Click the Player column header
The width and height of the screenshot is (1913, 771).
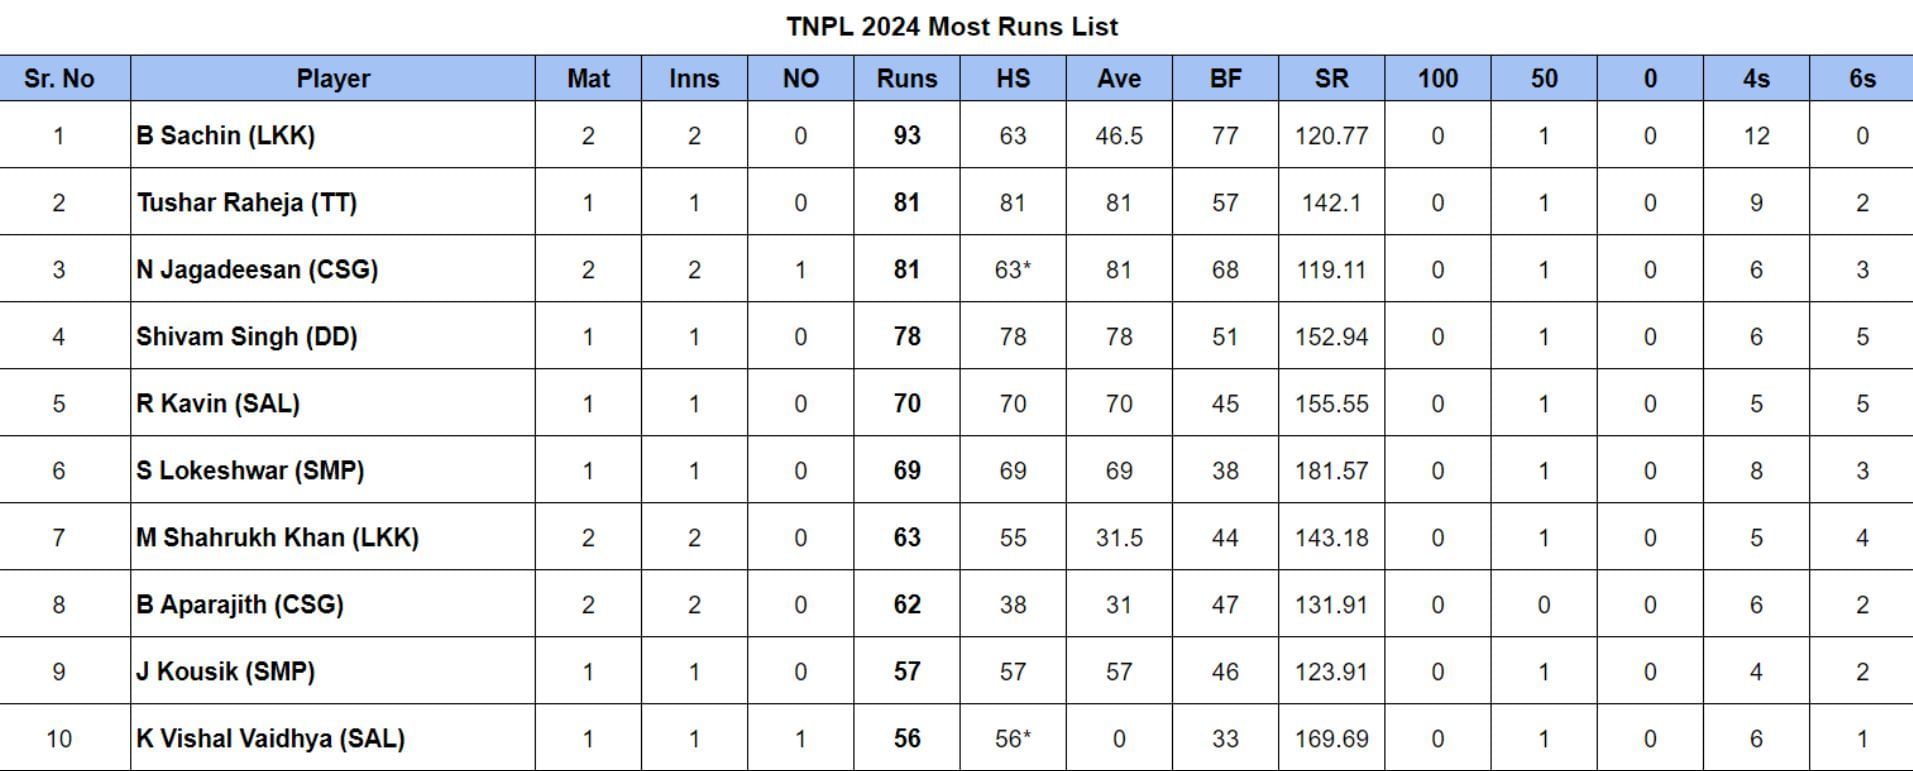pos(333,79)
